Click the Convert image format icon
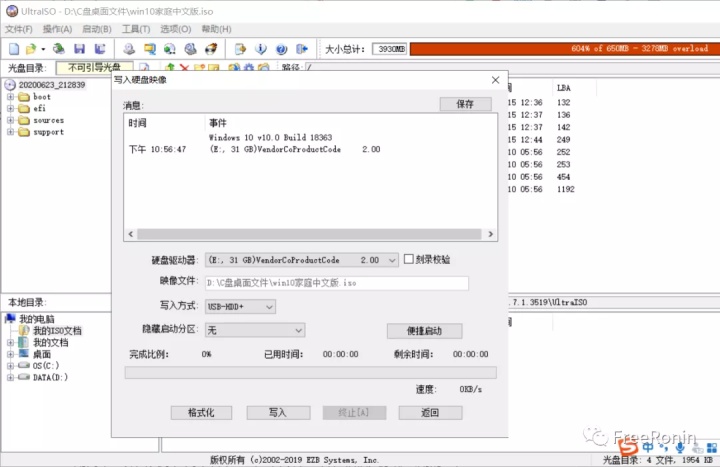The width and height of the screenshot is (720, 467). click(x=170, y=49)
